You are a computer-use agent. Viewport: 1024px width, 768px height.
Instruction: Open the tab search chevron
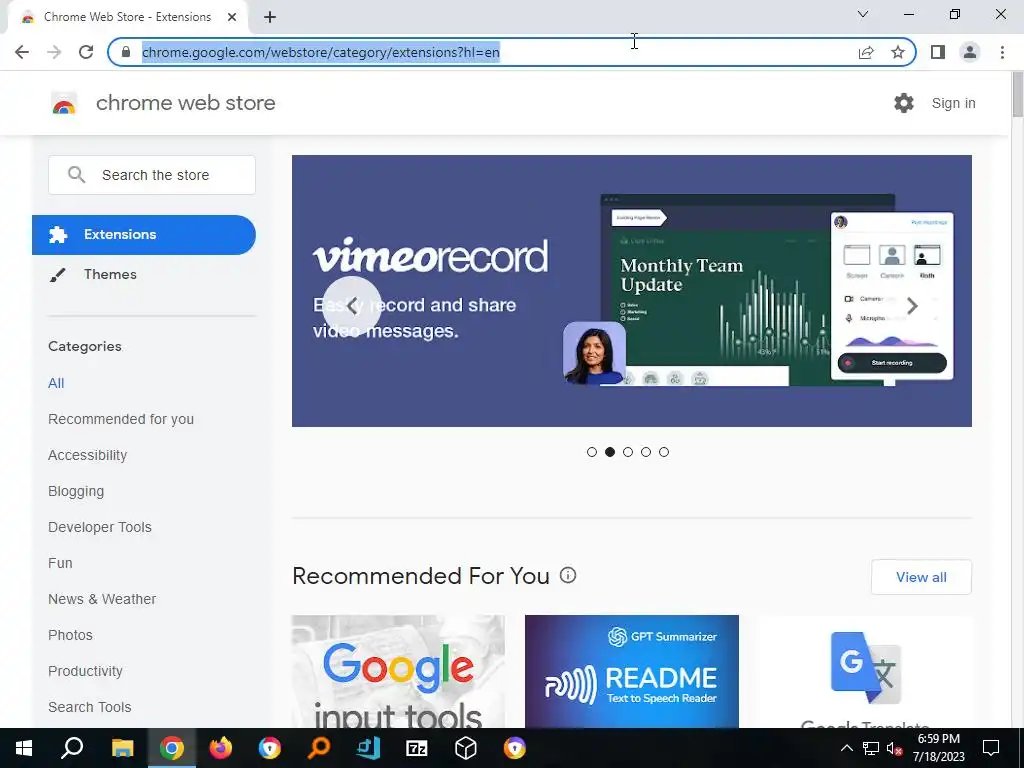863,14
